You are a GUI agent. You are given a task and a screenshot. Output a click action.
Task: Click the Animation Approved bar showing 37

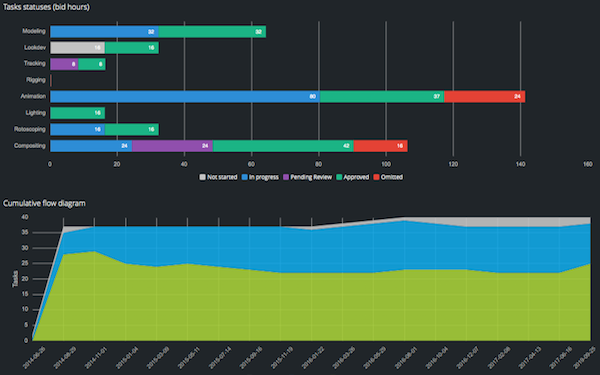(x=382, y=96)
